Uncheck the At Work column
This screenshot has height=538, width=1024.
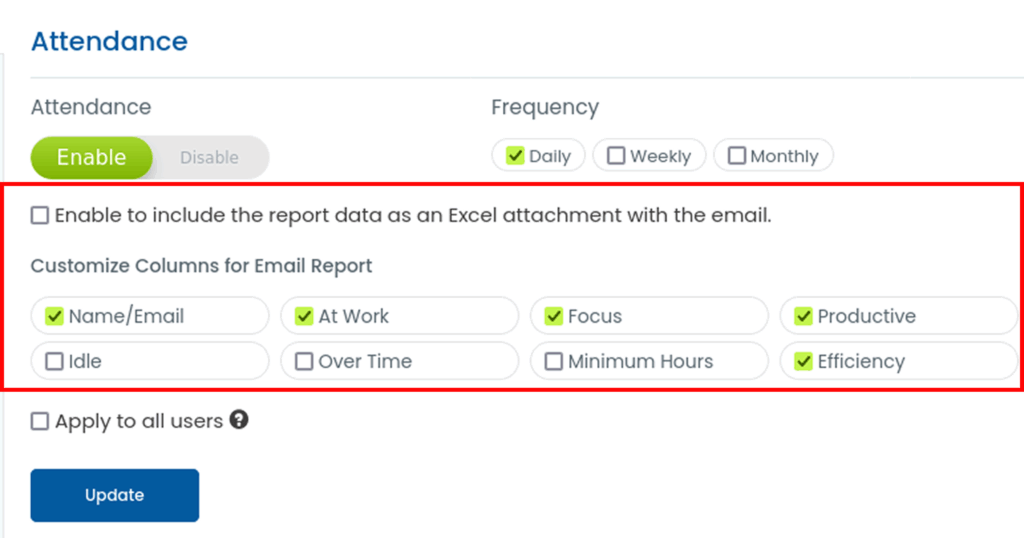(304, 316)
